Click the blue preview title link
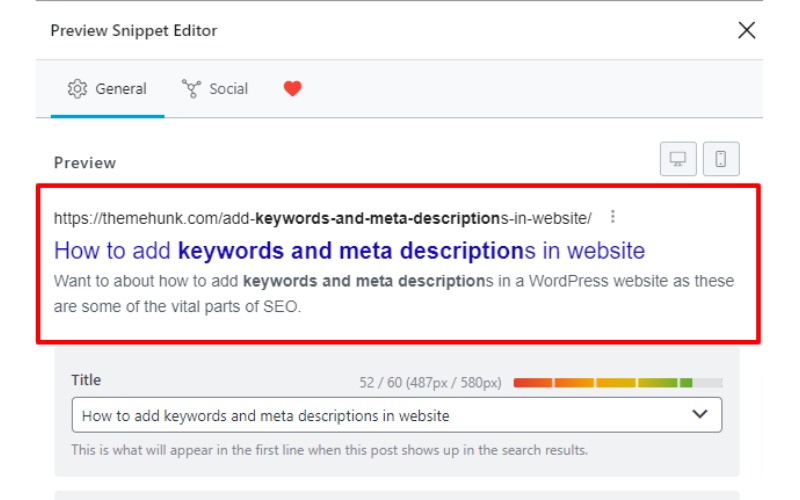The width and height of the screenshot is (800, 500). click(x=349, y=251)
